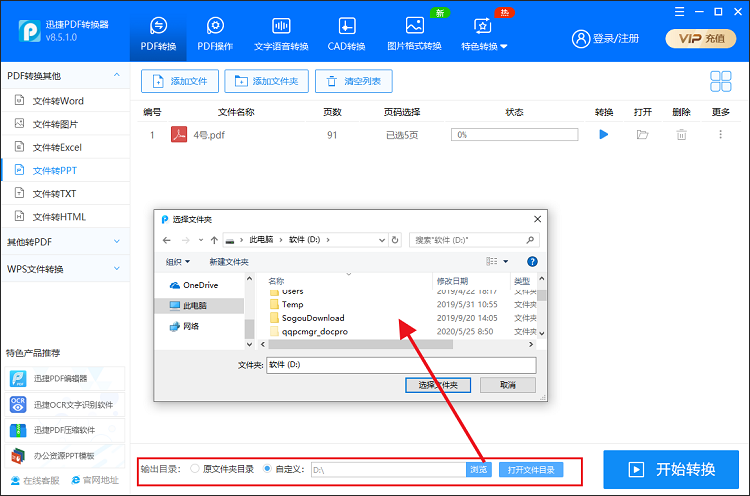This screenshot has height=496, width=750.
Task: Click the VIP 充值 button
Action: click(701, 39)
